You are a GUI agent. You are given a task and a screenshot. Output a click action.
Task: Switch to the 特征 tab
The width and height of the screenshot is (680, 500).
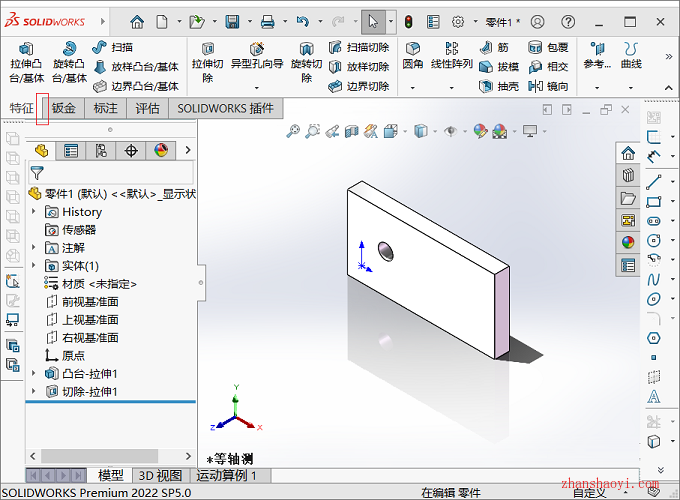tap(22, 108)
